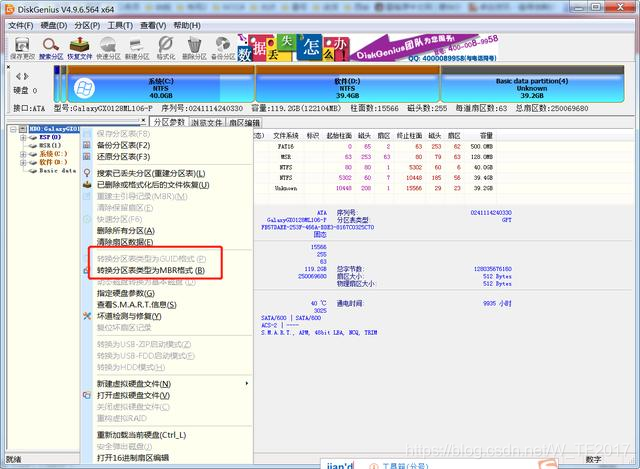Select Basic data partition in the tree
Viewport: 640px width, 469px height.
(58, 171)
